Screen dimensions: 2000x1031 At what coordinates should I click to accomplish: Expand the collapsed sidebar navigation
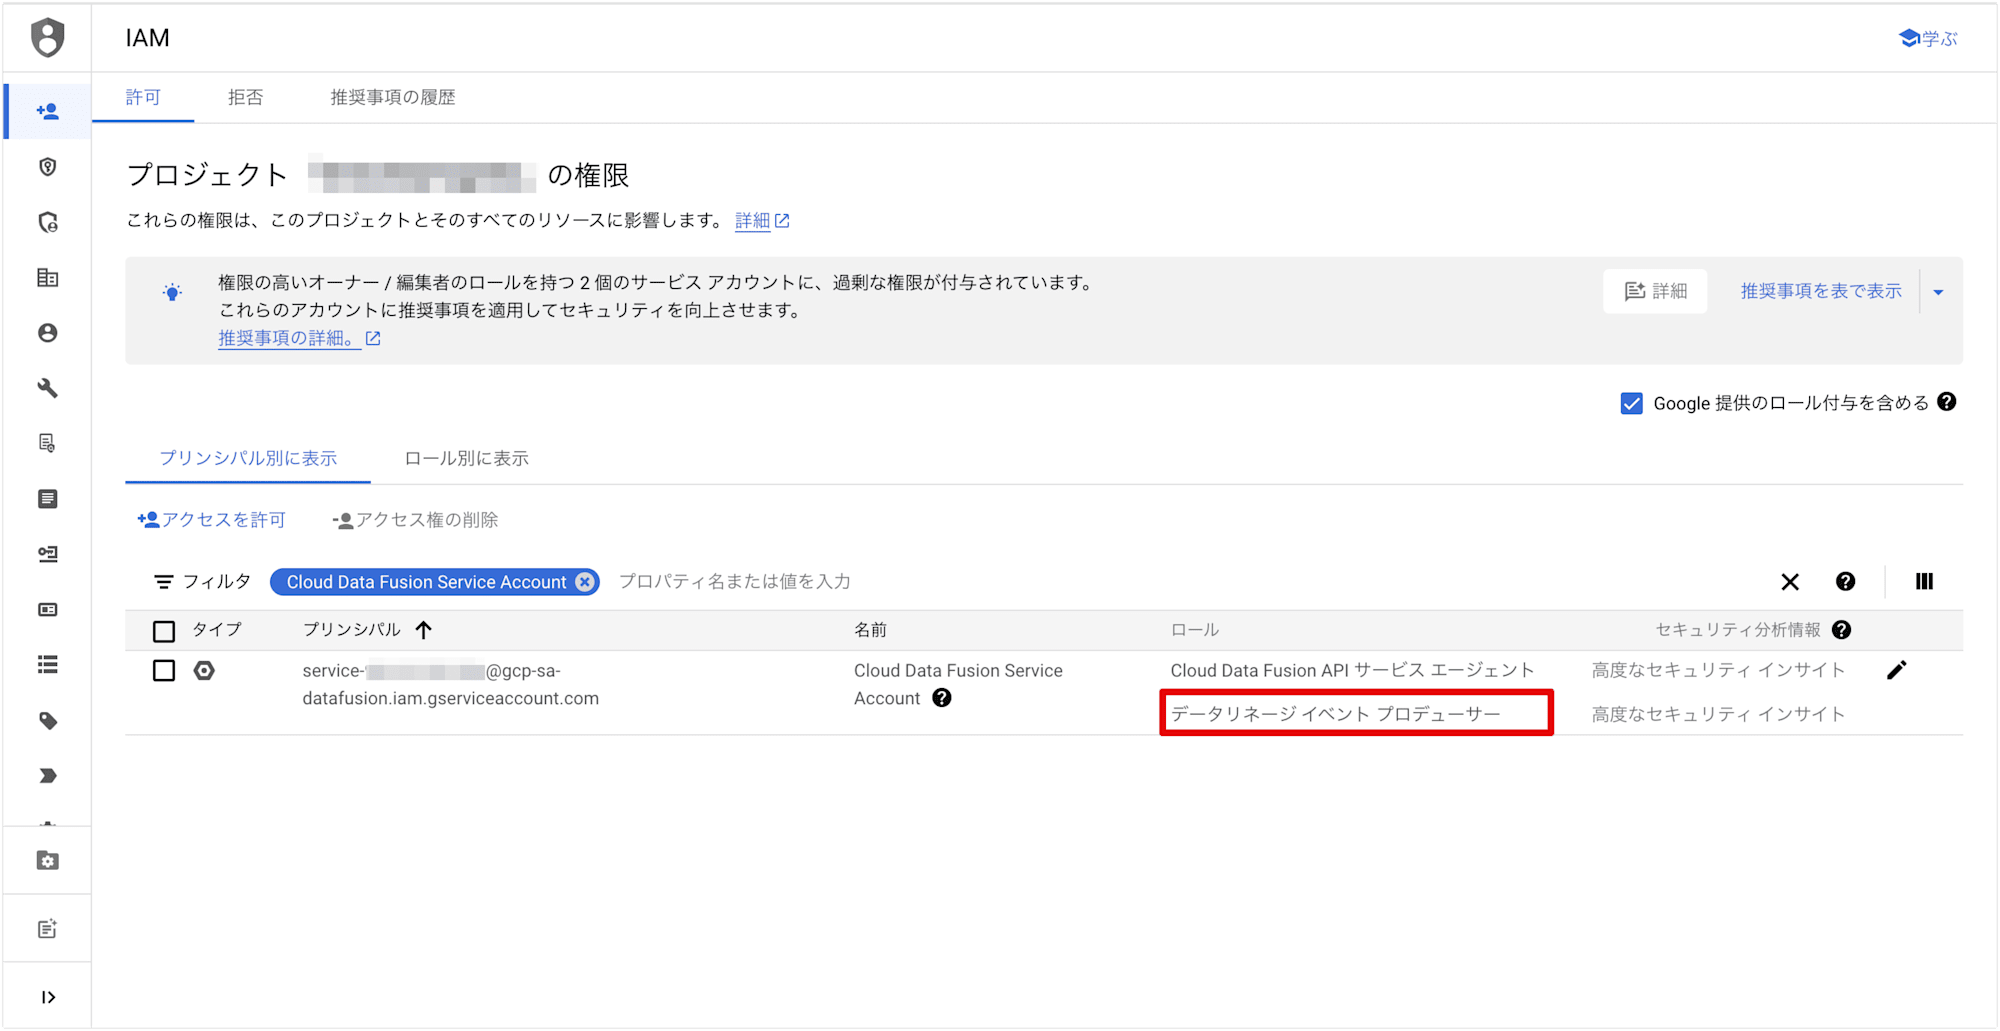pos(47,997)
